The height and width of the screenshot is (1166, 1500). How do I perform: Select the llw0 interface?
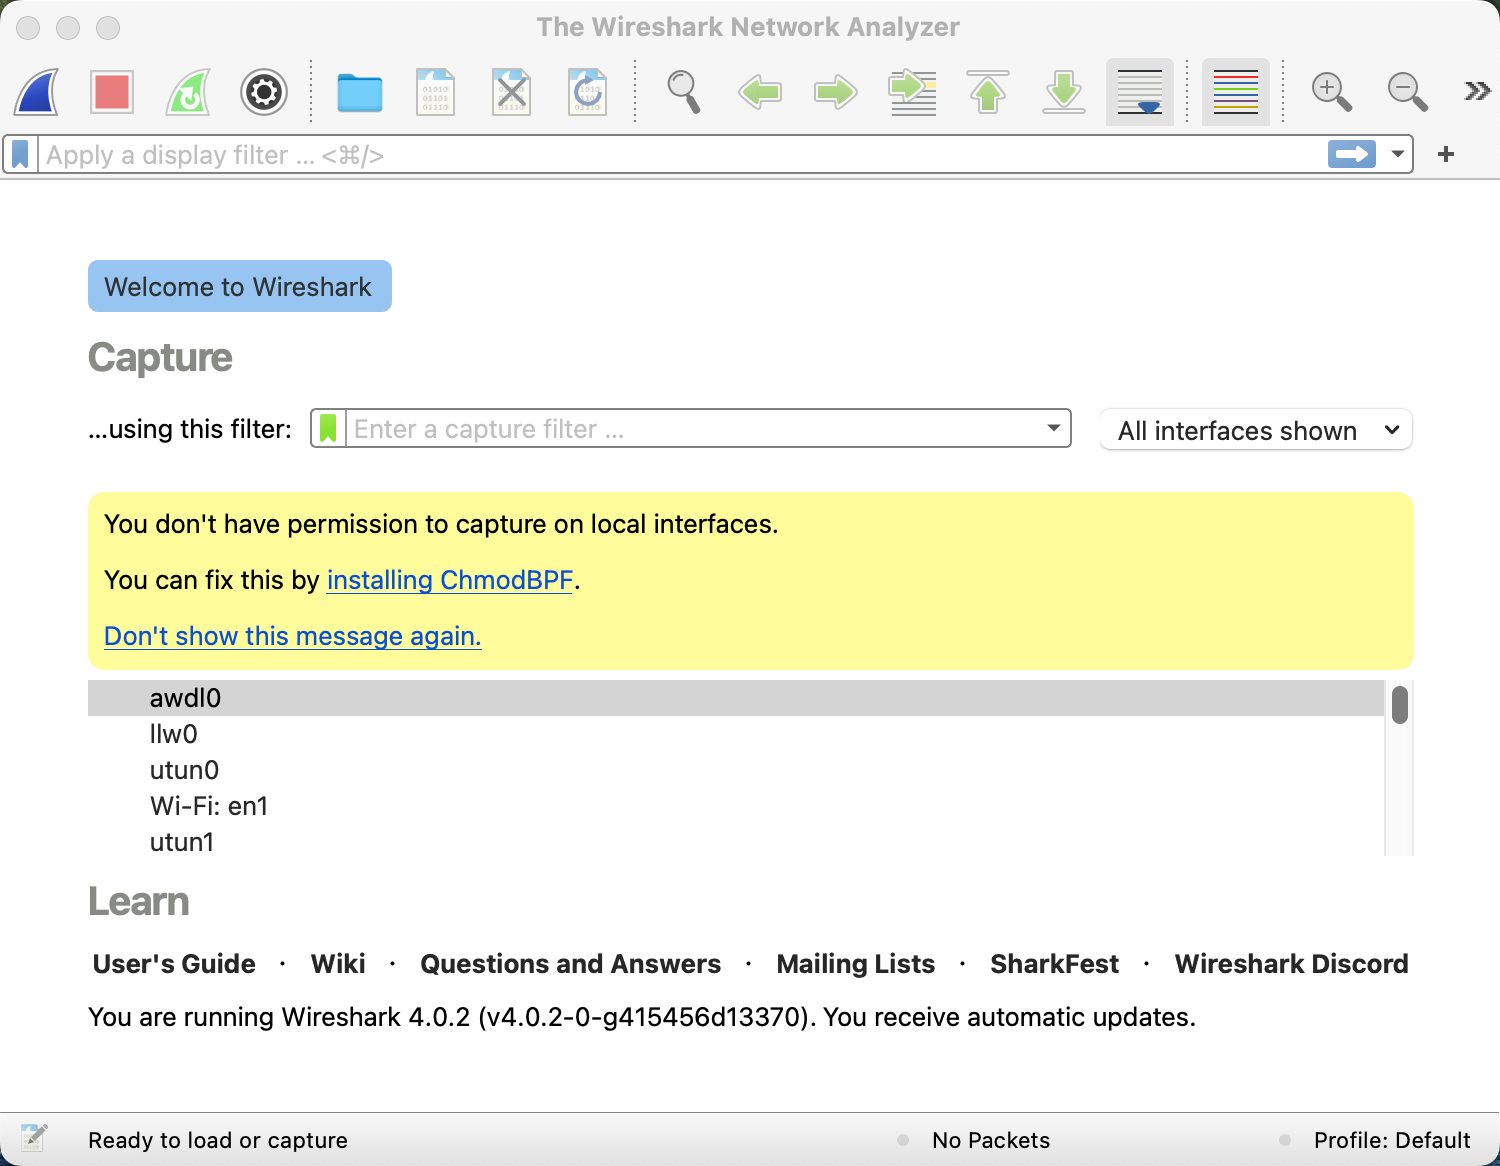click(x=736, y=734)
